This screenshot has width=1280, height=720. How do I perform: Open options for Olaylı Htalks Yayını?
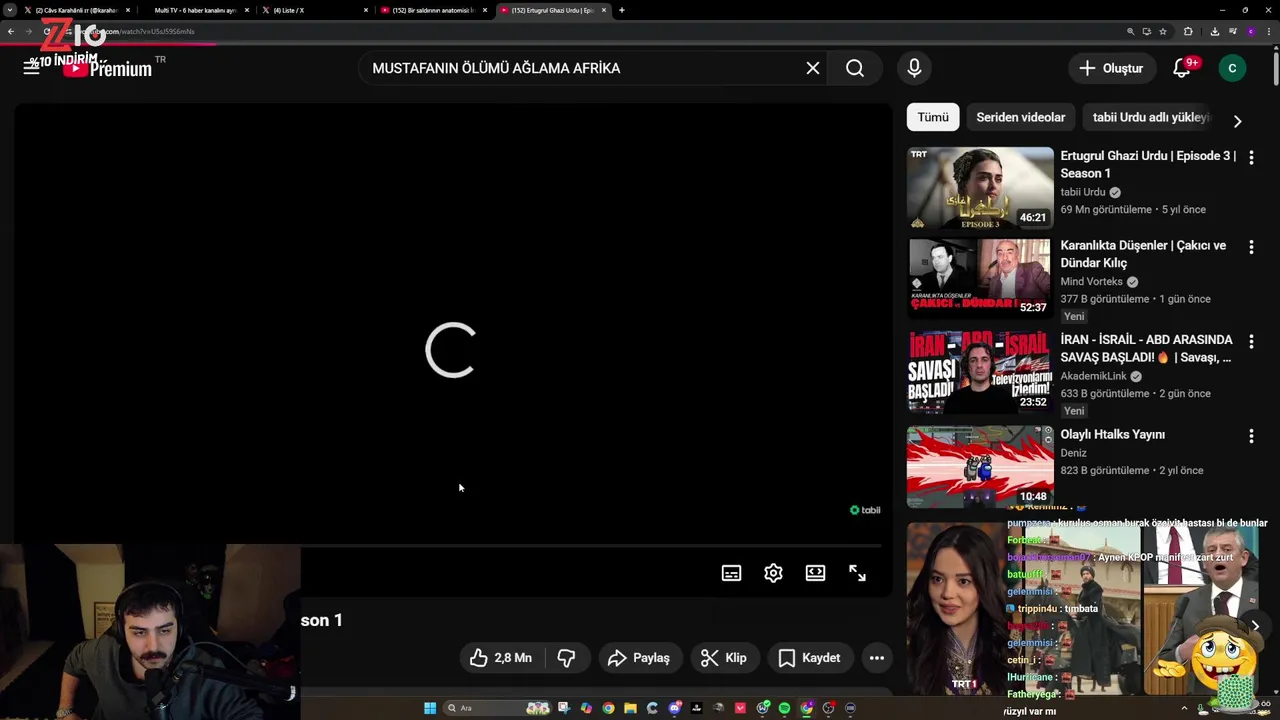[1251, 436]
